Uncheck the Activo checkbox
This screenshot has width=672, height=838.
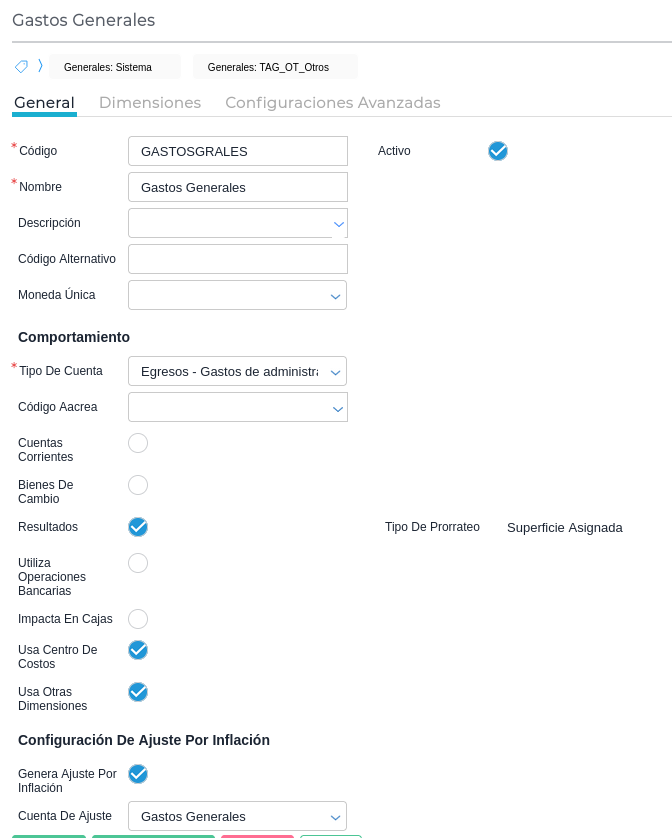click(498, 151)
